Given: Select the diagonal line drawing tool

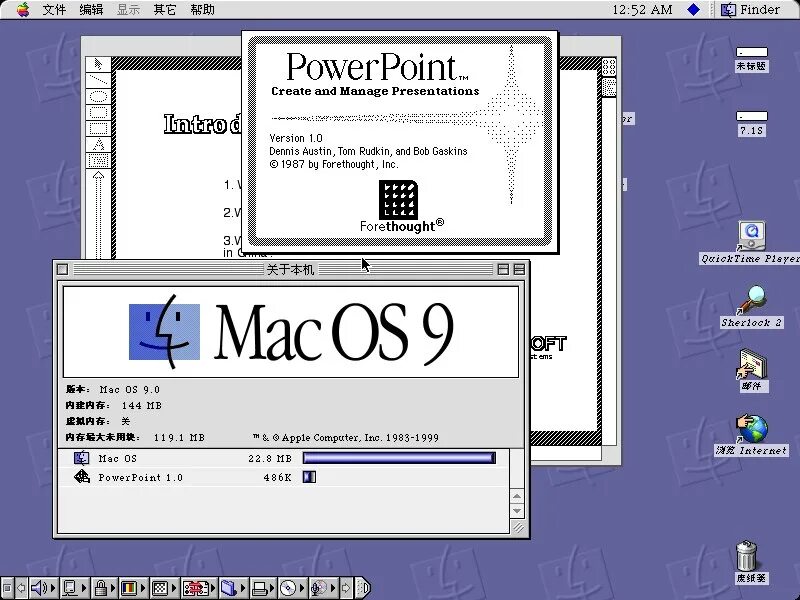Looking at the screenshot, I should pos(98,80).
